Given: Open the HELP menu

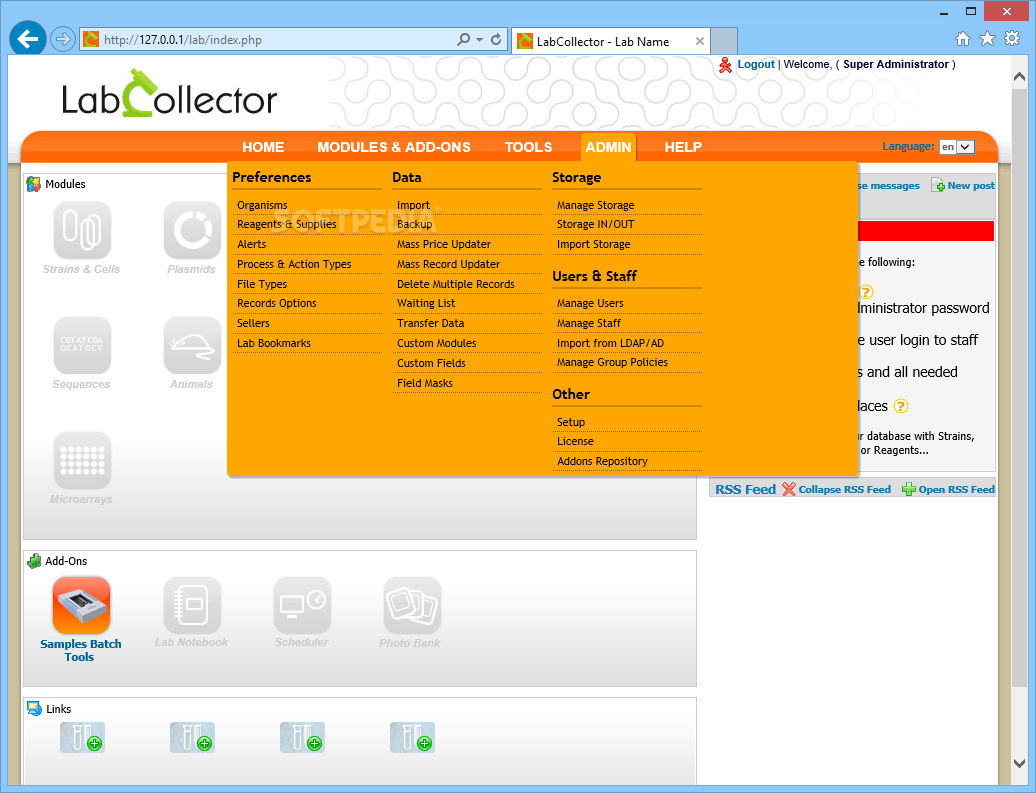Looking at the screenshot, I should tap(683, 147).
